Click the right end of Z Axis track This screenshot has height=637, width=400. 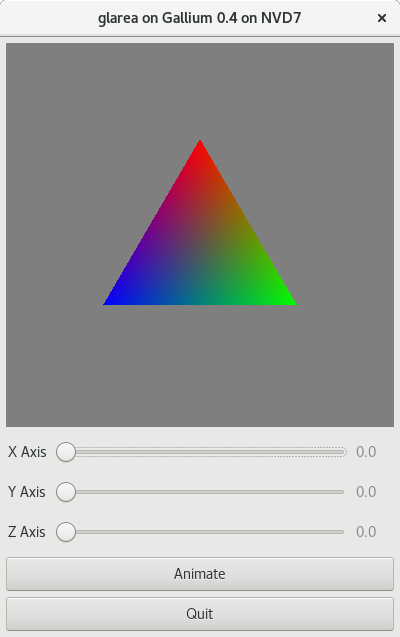pos(342,532)
